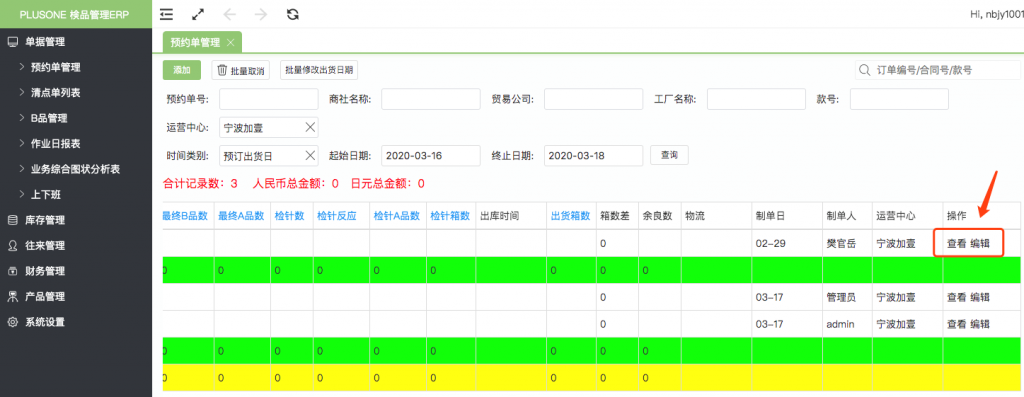1024x397 pixels.
Task: Expand the 业务综合图状分析表 sidebar chevron
Action: point(22,169)
